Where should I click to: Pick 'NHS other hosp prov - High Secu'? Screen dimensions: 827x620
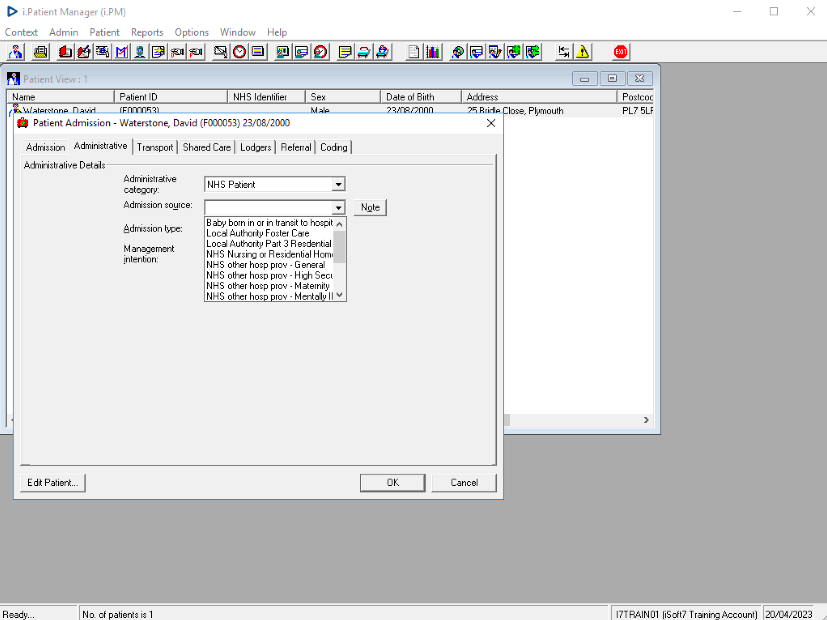pyautogui.click(x=269, y=276)
